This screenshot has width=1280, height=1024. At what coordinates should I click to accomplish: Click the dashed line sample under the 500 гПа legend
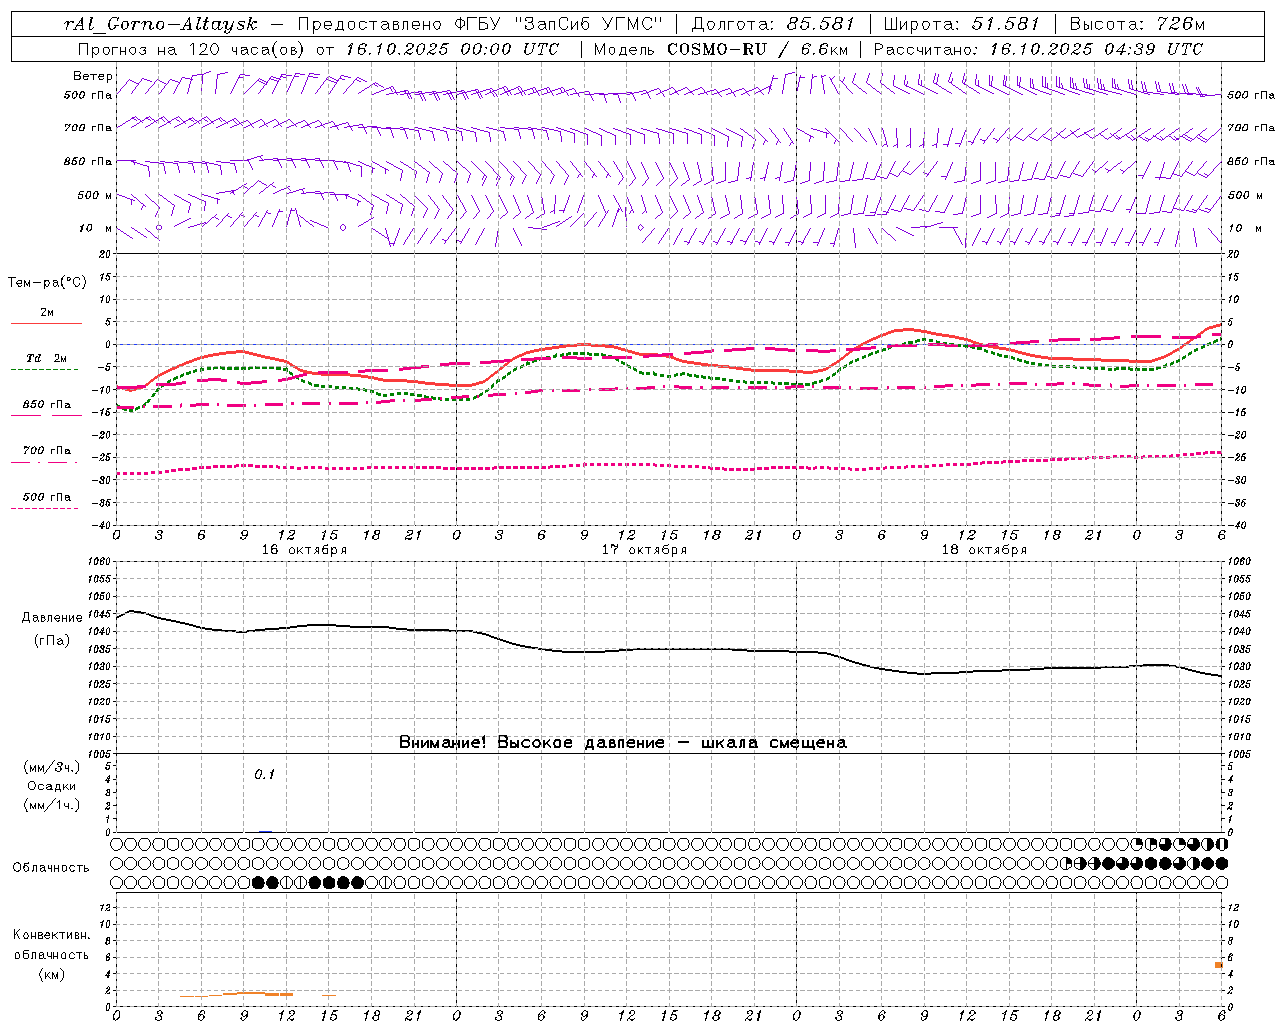coord(44,509)
